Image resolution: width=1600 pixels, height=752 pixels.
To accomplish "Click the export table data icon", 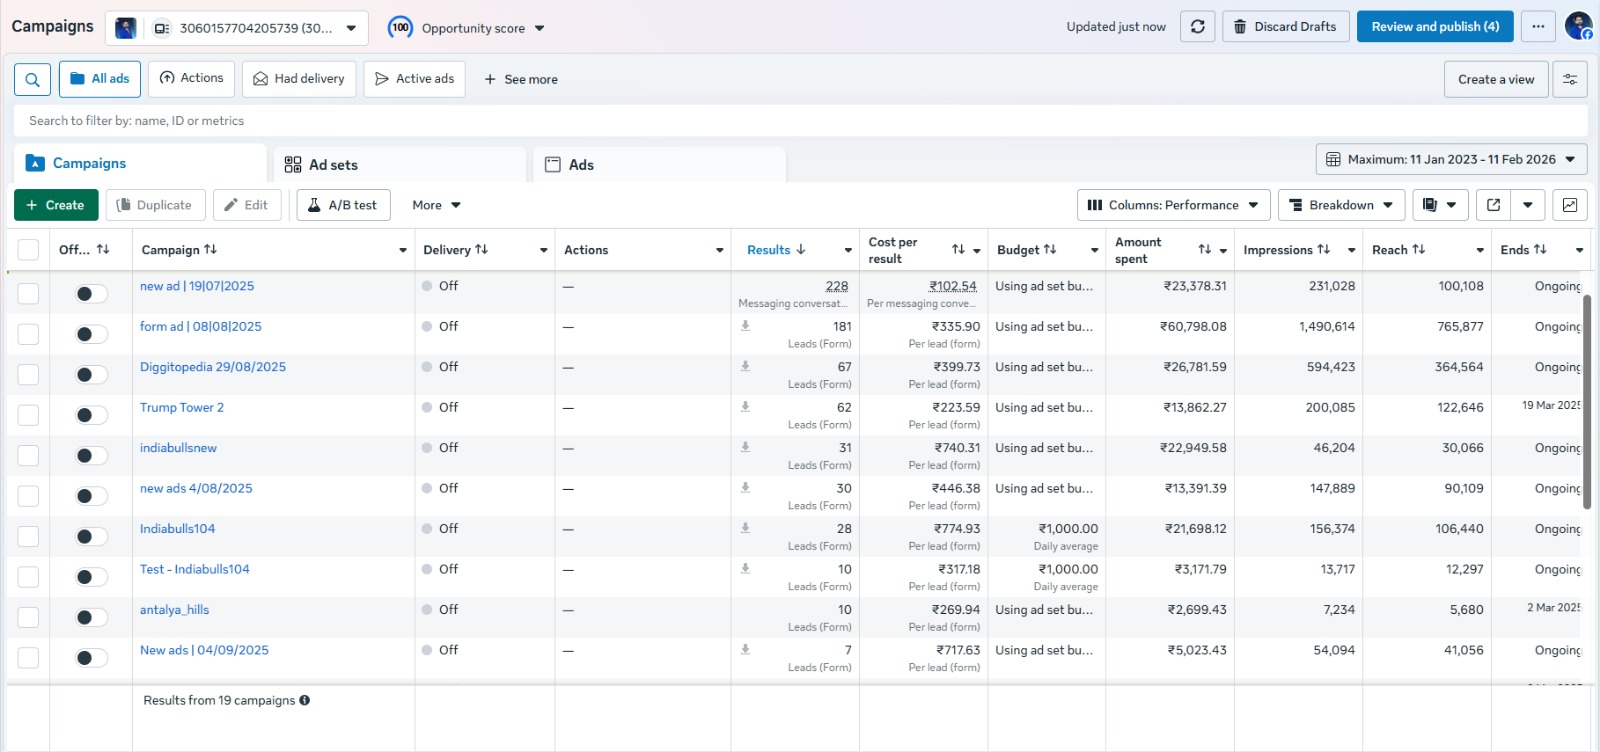I will point(1493,205).
